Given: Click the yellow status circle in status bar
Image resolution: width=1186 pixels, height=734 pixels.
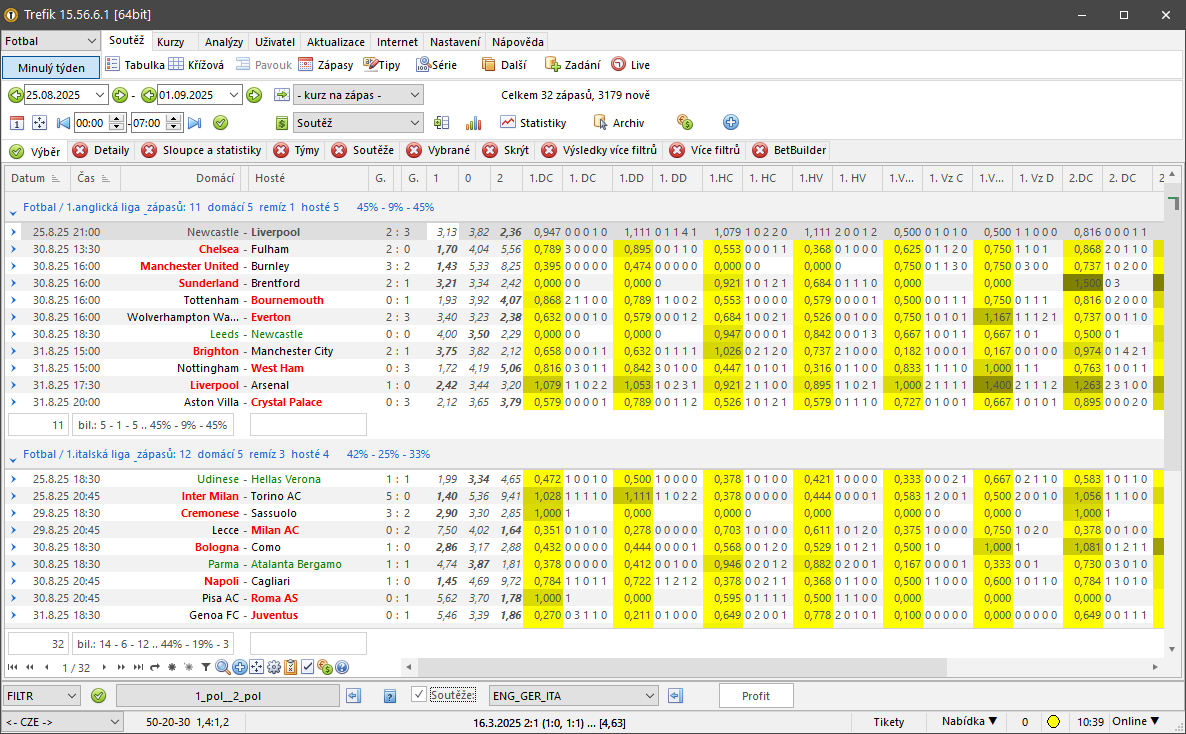Looking at the screenshot, I should coord(1053,722).
